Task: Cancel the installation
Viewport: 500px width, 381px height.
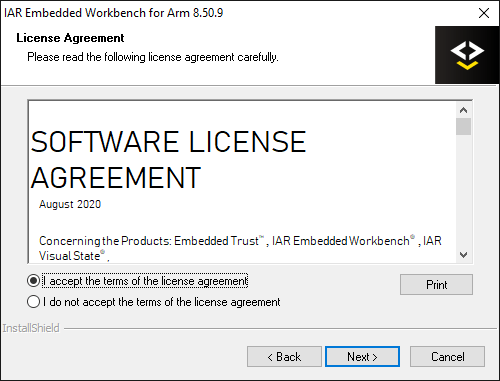Action: tap(447, 357)
